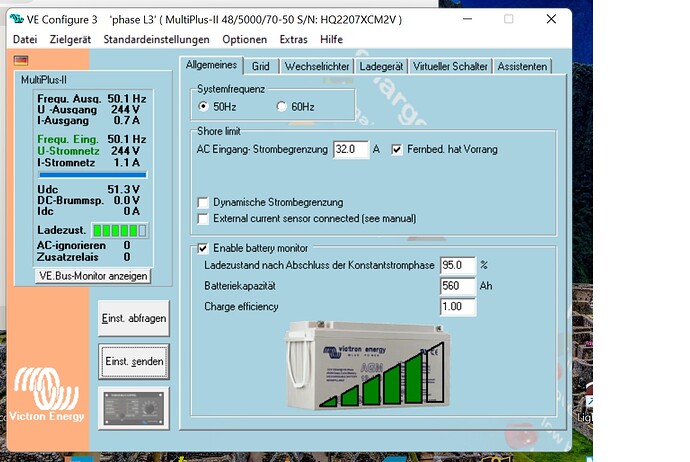This screenshot has height=462, width=690.
Task: Click the I-Stromnetz 1.1 A reading
Action: [88, 162]
